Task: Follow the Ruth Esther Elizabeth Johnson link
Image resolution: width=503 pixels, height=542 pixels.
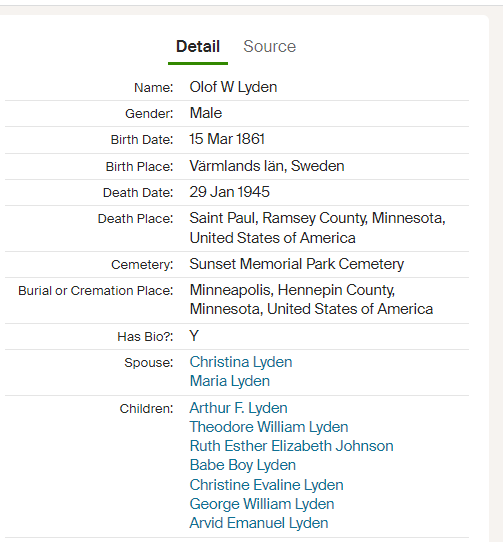Action: click(x=291, y=446)
